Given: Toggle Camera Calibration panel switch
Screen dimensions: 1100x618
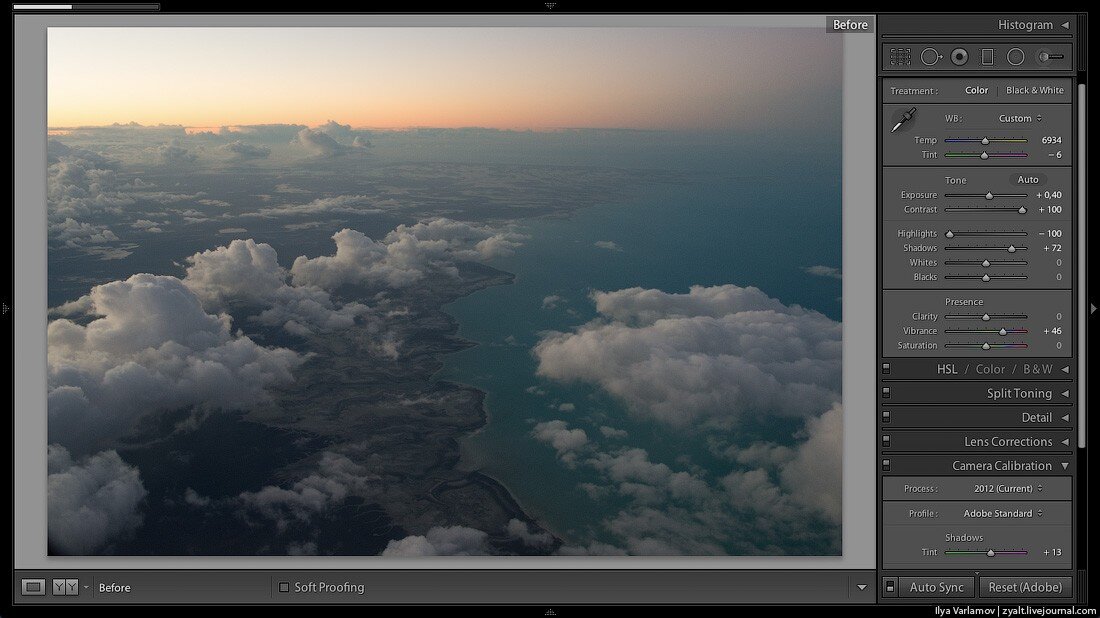Looking at the screenshot, I should click(x=886, y=465).
